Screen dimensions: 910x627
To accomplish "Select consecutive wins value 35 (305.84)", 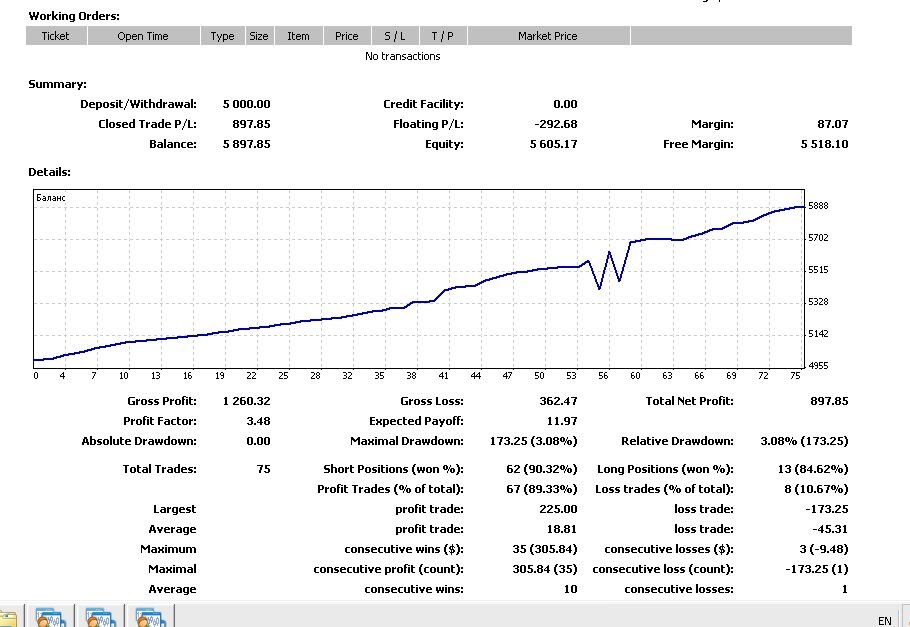I will (x=545, y=549).
